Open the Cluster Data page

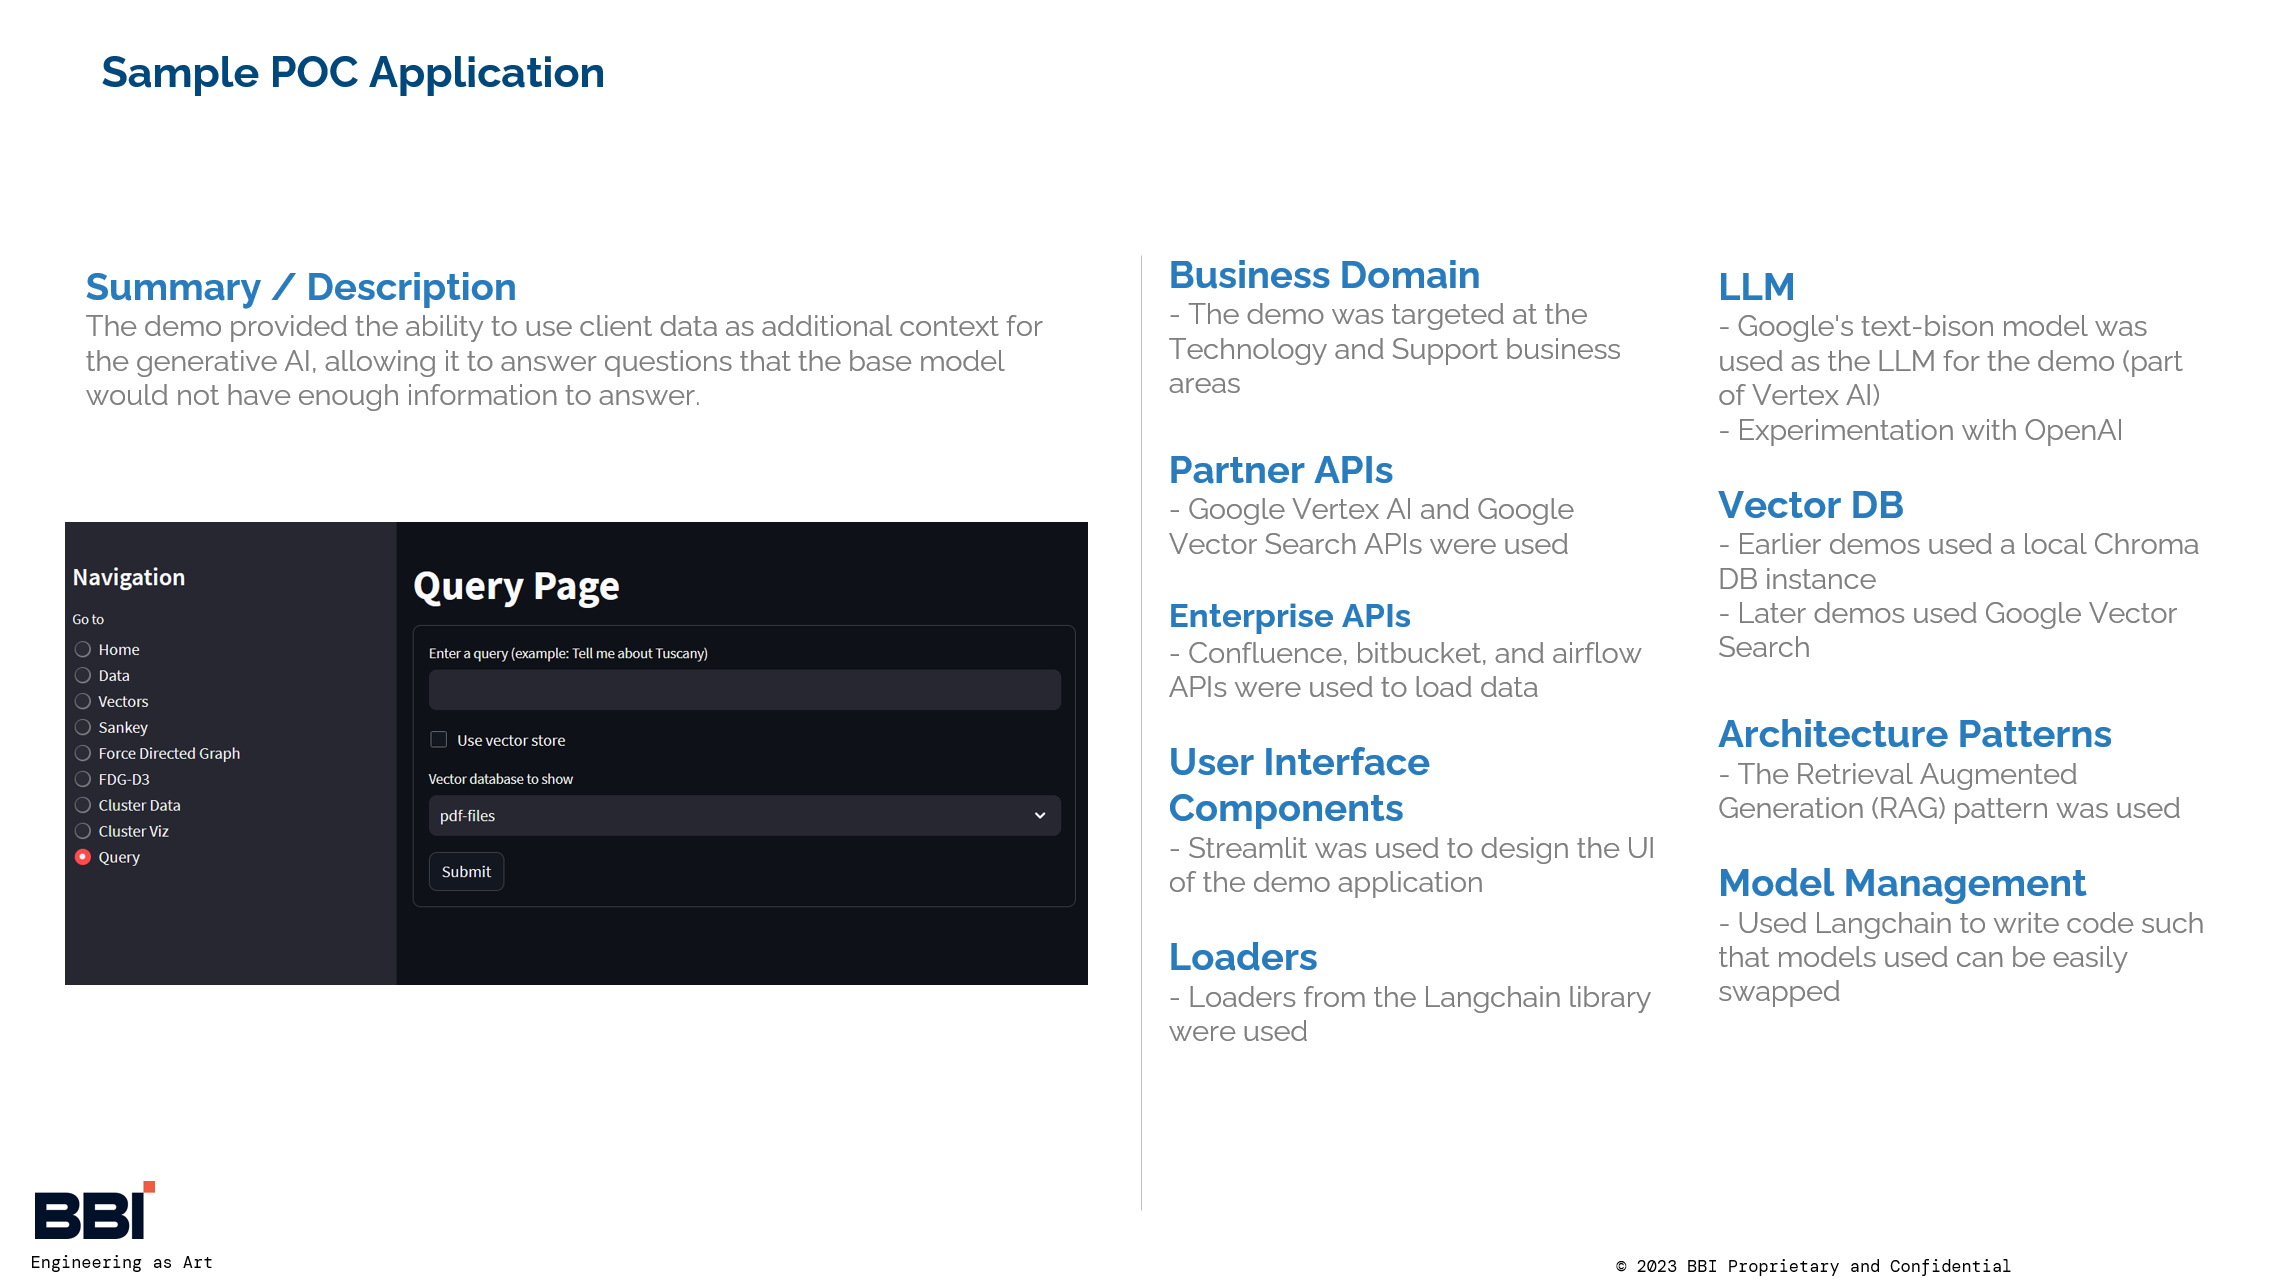(x=83, y=806)
